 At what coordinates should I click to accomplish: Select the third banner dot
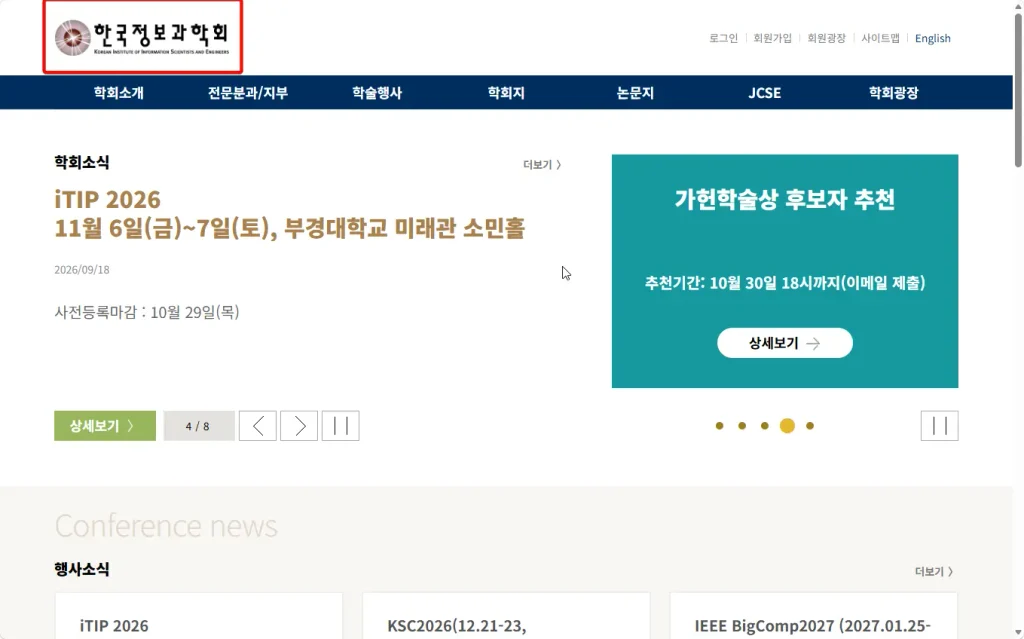(764, 426)
